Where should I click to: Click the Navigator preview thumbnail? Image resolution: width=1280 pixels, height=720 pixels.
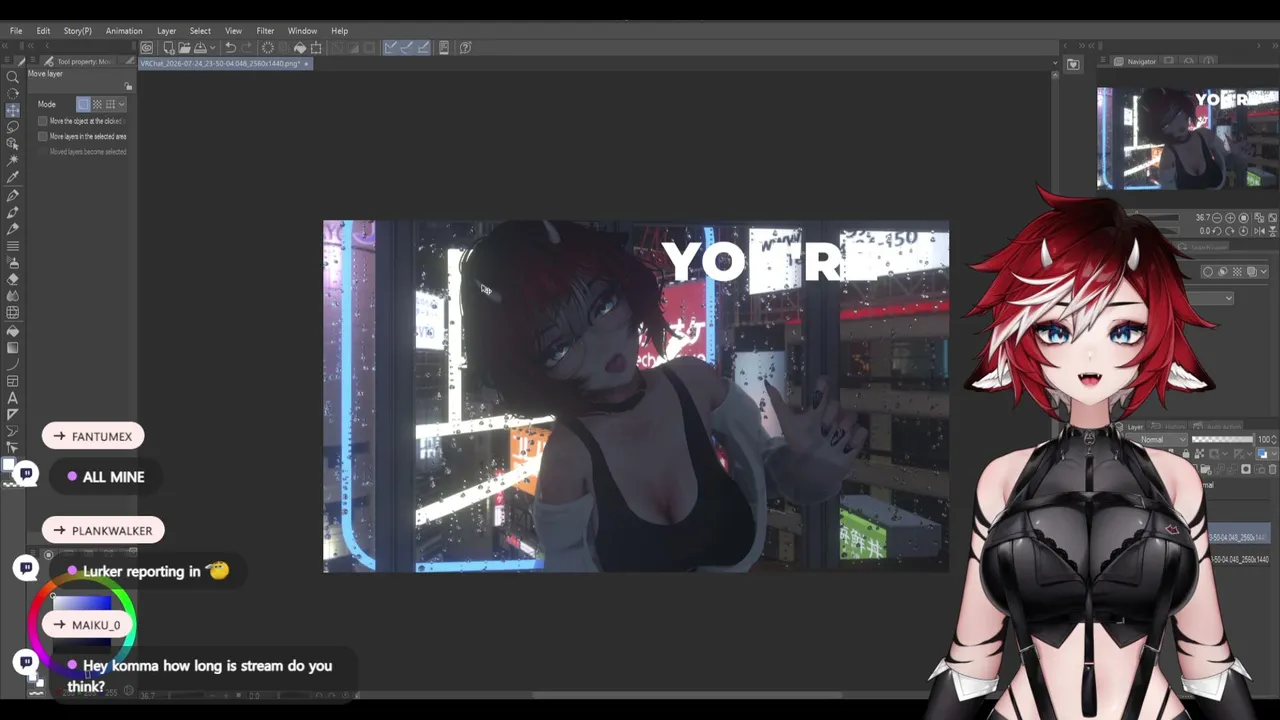point(1187,139)
